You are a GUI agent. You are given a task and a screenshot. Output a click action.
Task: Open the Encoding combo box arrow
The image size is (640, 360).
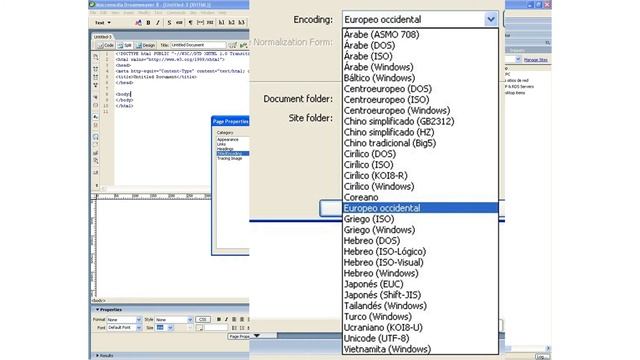pos(491,19)
